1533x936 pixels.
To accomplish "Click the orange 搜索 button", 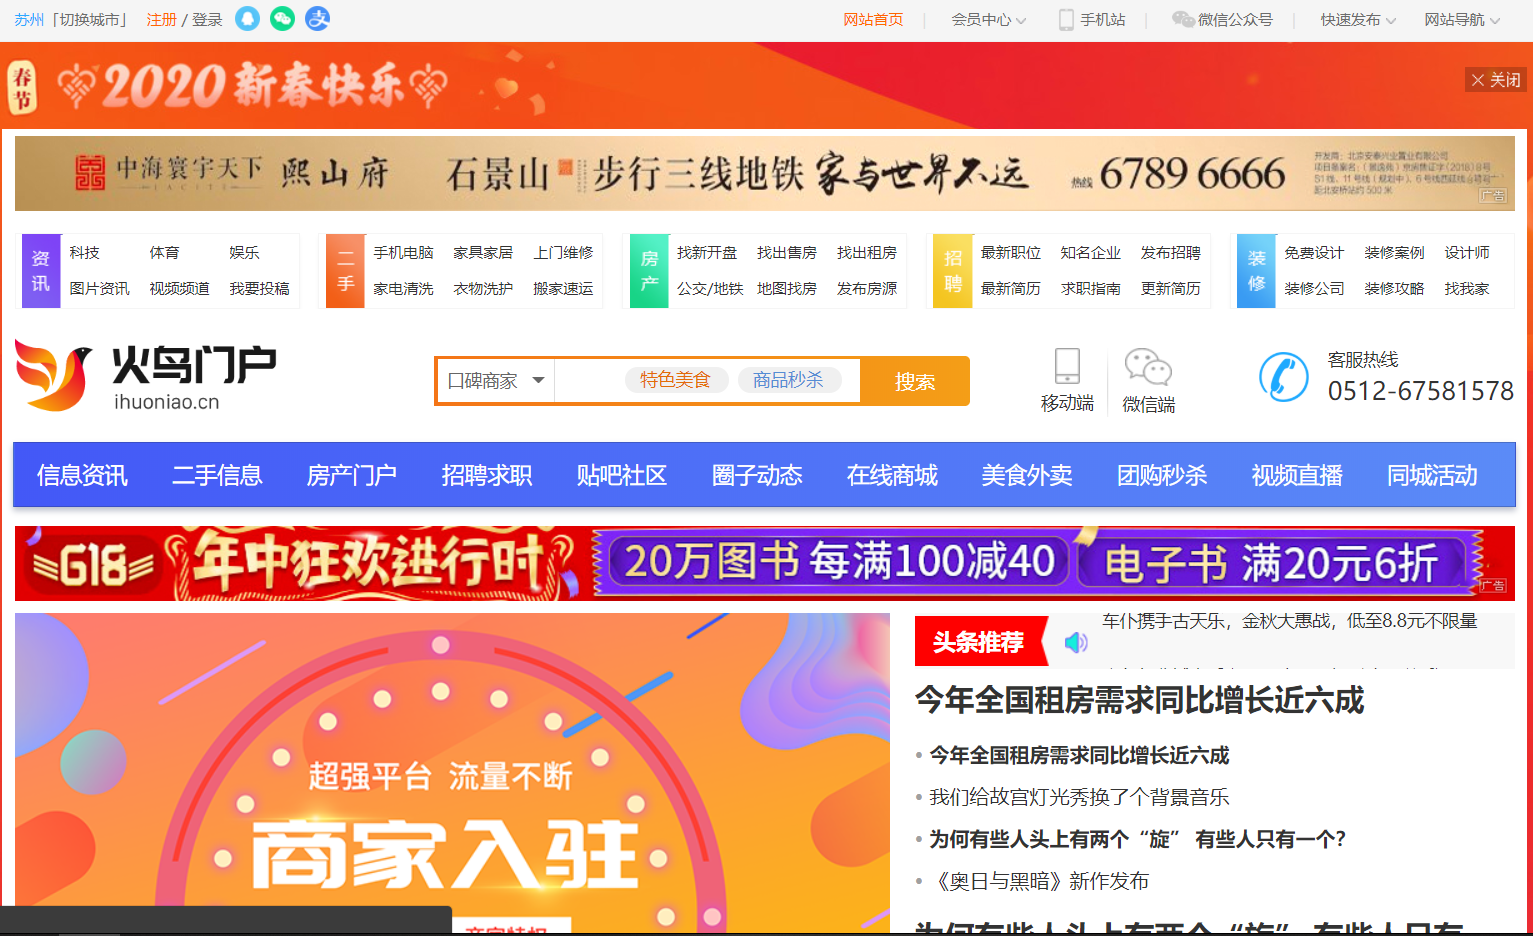I will [x=915, y=381].
